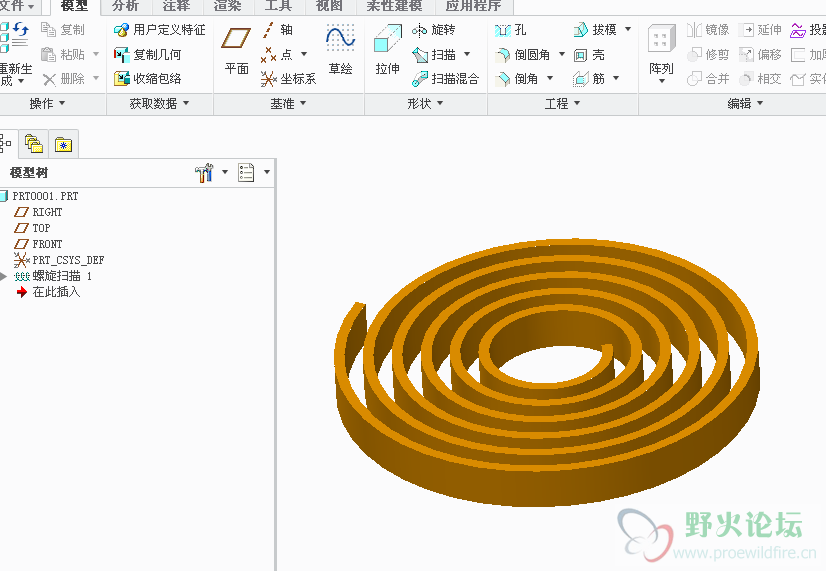Open the Draft (拔模) dropdown arrow
The image size is (826, 571).
click(628, 29)
